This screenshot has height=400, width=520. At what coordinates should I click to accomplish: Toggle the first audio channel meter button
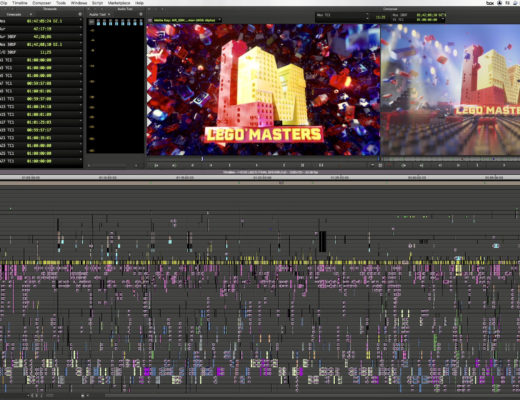tap(98, 22)
